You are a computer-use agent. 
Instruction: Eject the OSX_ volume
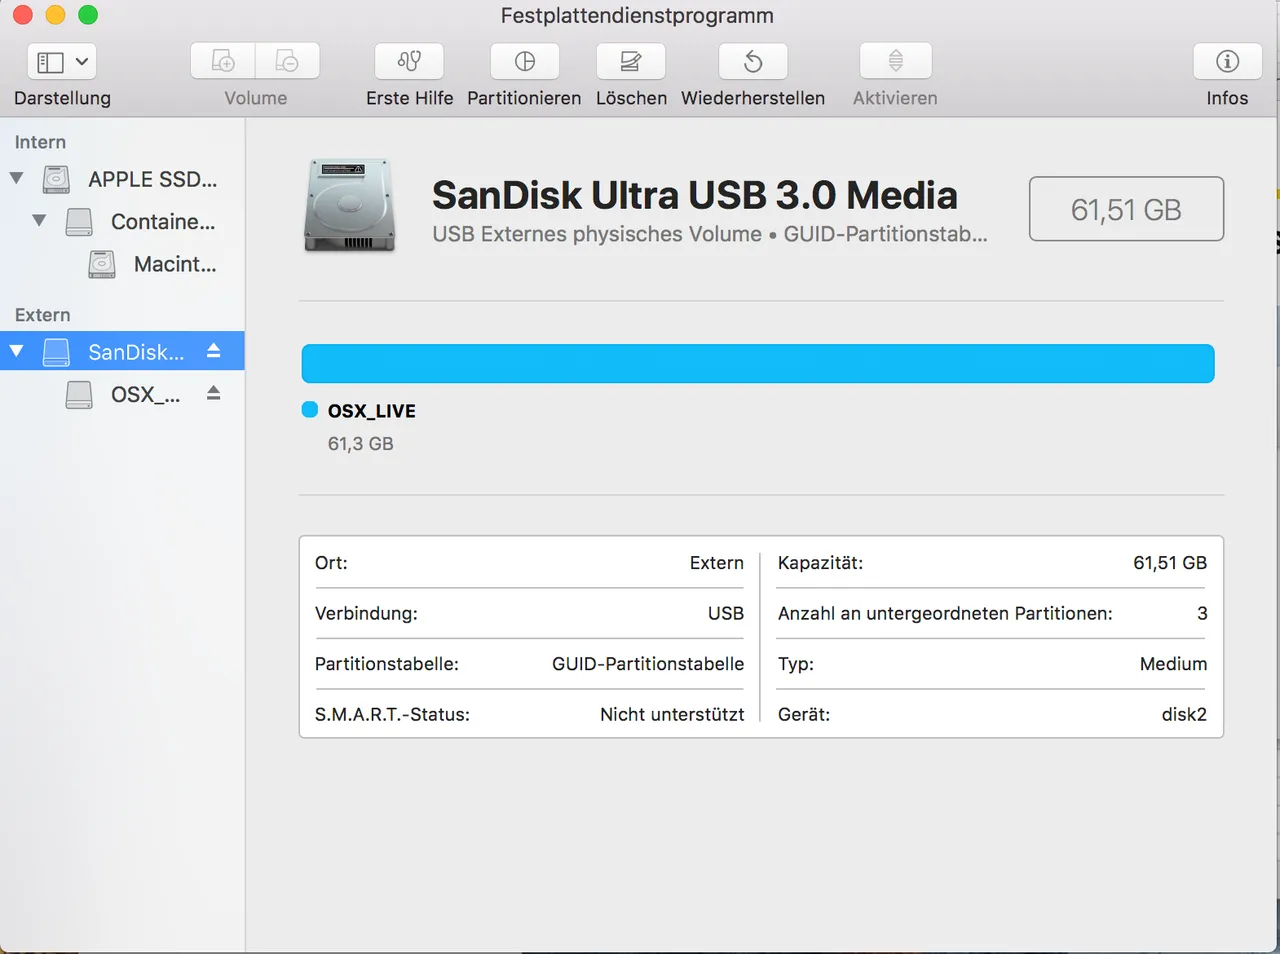213,393
